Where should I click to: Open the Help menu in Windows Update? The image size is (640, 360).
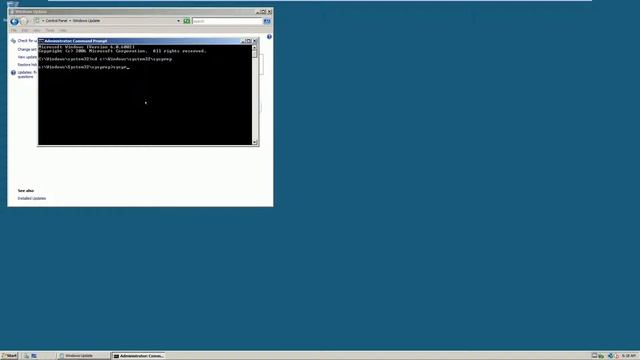tap(63, 30)
